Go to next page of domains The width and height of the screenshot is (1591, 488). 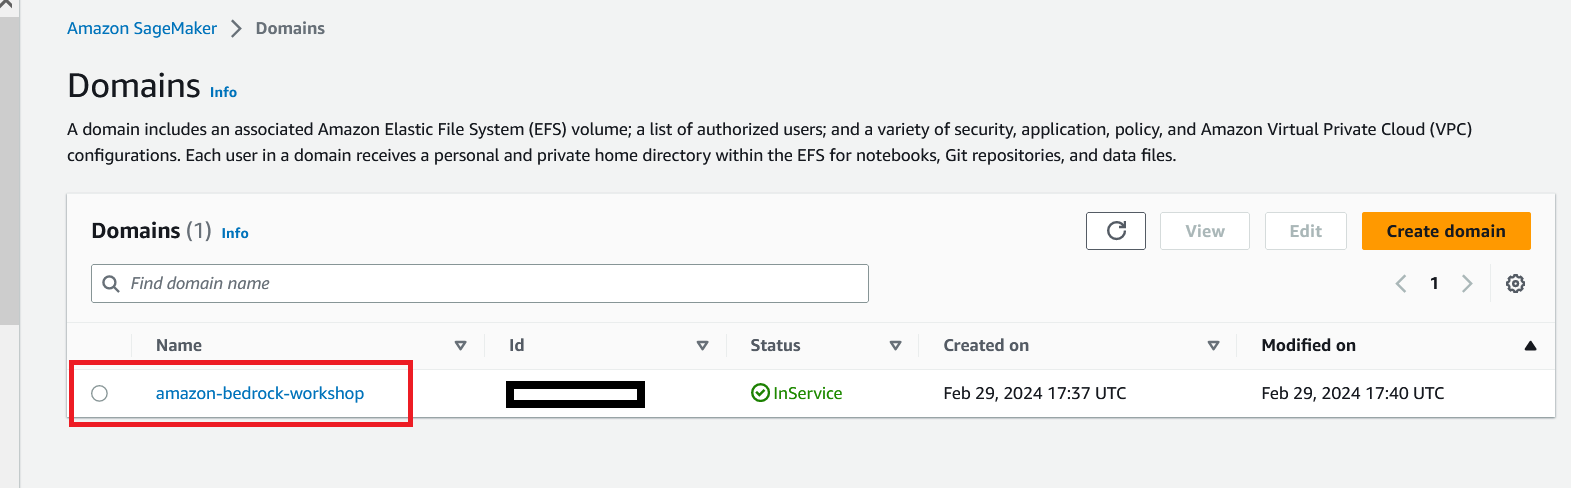pyautogui.click(x=1467, y=284)
